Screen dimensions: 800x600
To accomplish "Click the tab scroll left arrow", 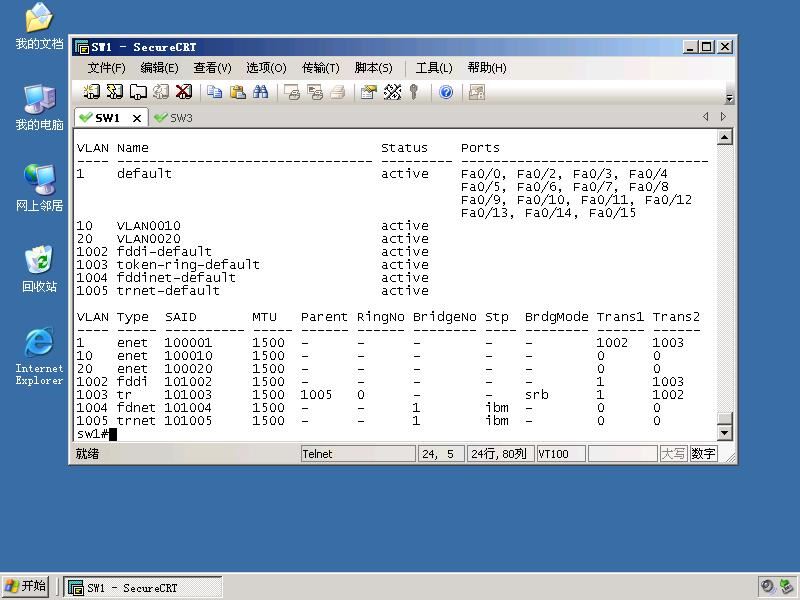I will click(x=706, y=116).
